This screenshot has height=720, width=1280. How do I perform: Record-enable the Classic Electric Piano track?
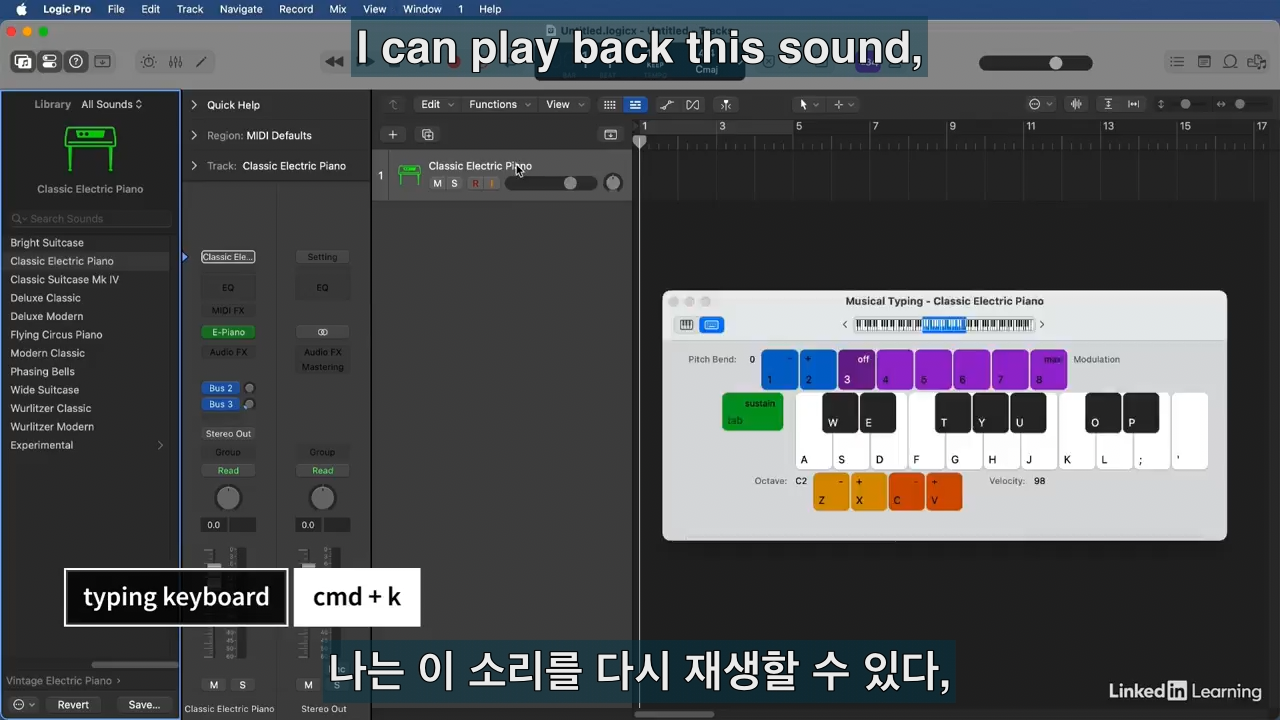[x=475, y=183]
